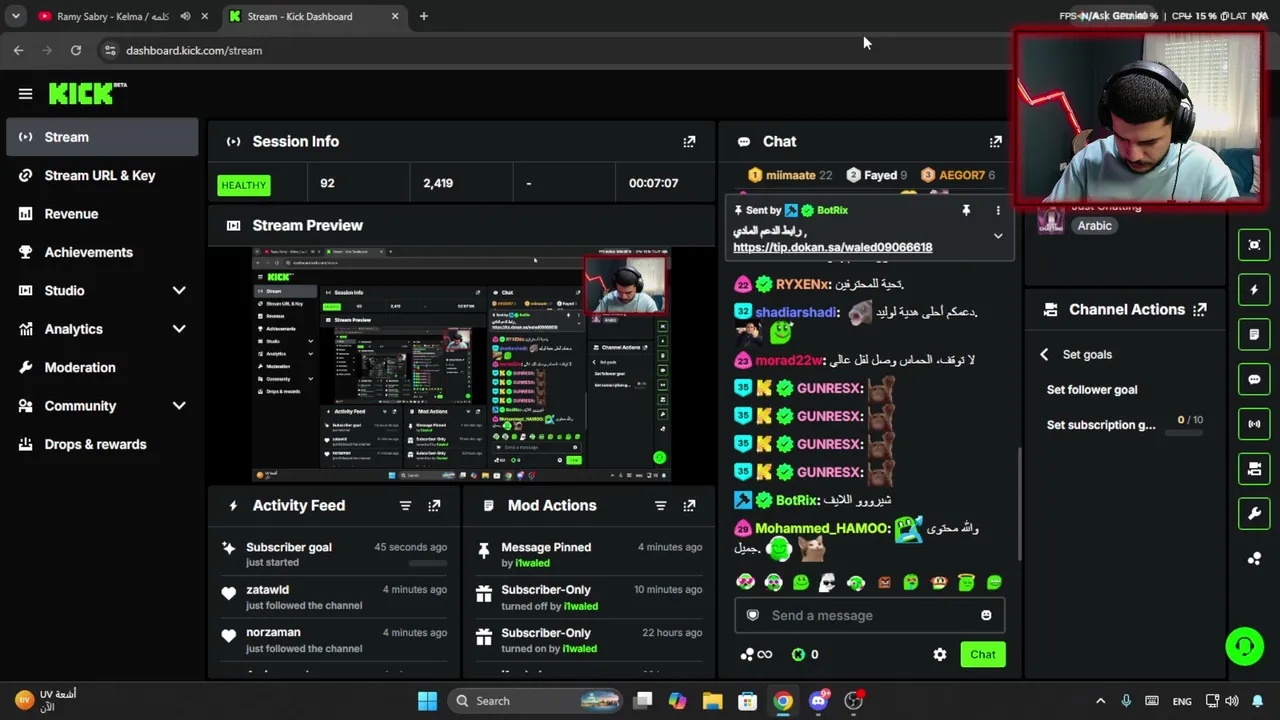The height and width of the screenshot is (720, 1280).
Task: Open the browser tab search dropdown
Action: tap(16, 16)
